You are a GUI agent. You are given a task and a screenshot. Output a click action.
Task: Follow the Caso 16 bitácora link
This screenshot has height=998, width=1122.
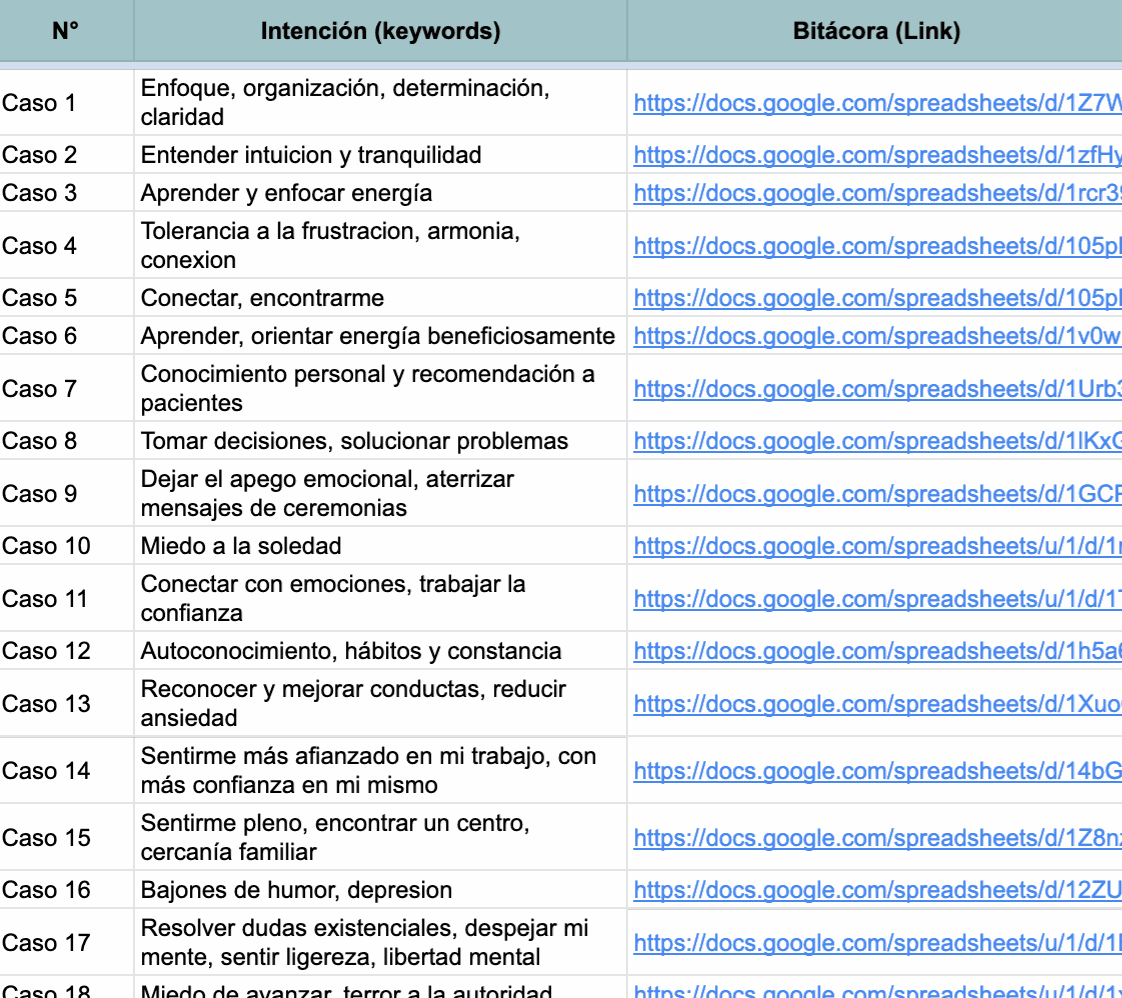pos(877,890)
